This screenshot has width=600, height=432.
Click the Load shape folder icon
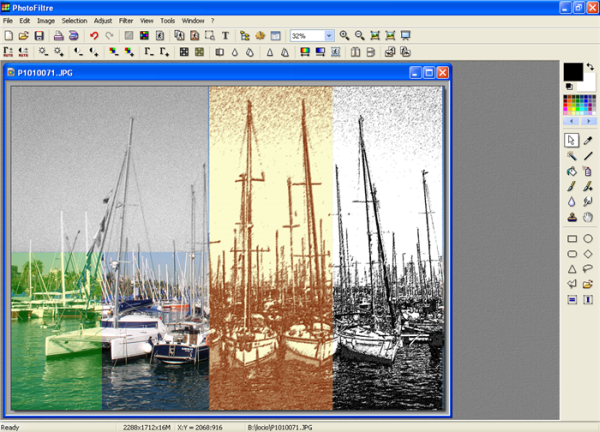tap(588, 284)
